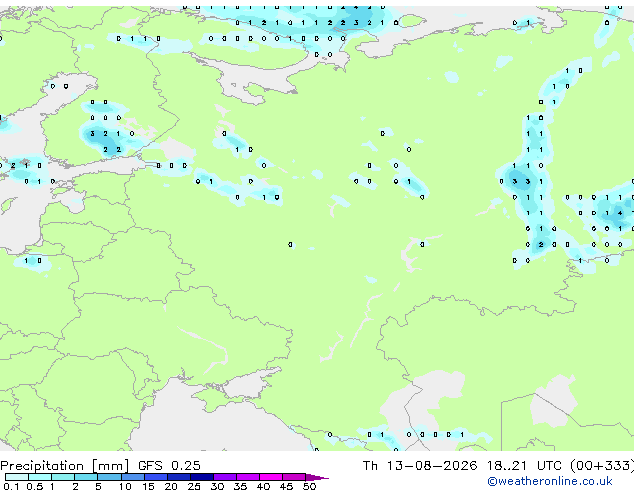The width and height of the screenshot is (634, 490).
Task: Select the 5–10 mm legend color box
Action: click(109, 477)
